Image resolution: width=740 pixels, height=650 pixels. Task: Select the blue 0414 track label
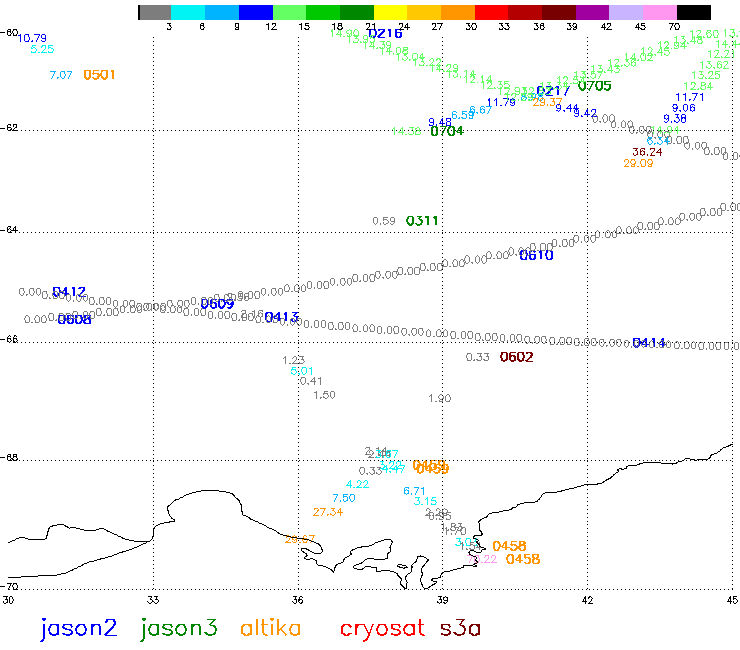point(649,343)
